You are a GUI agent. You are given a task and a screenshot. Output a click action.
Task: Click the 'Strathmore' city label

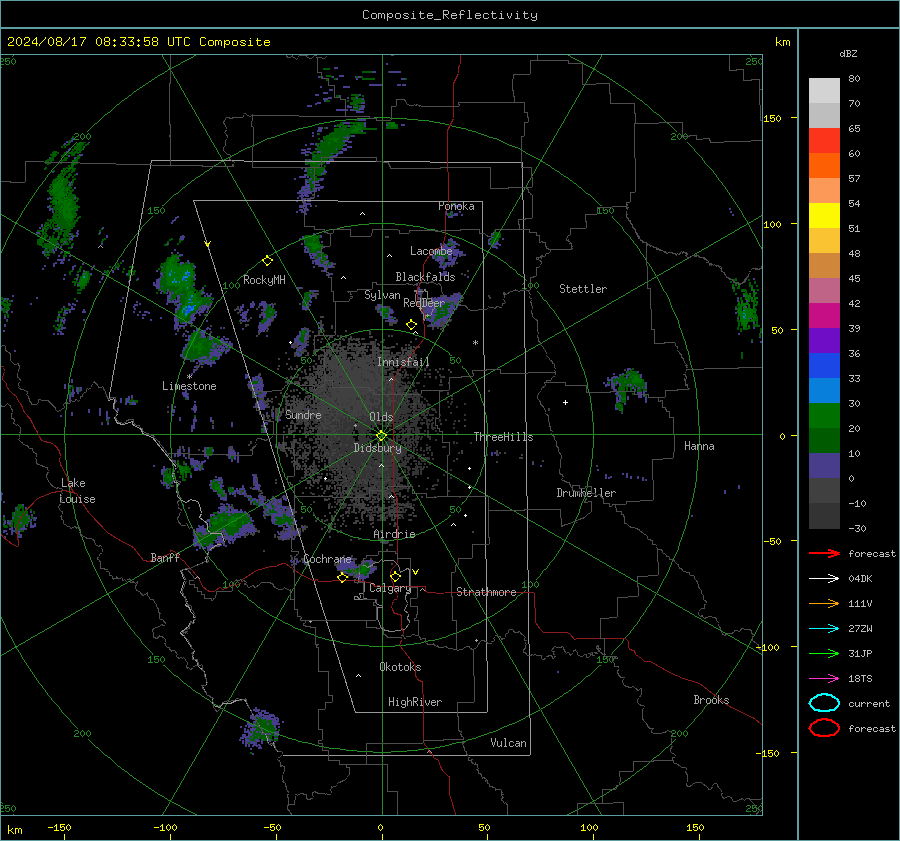coord(486,592)
